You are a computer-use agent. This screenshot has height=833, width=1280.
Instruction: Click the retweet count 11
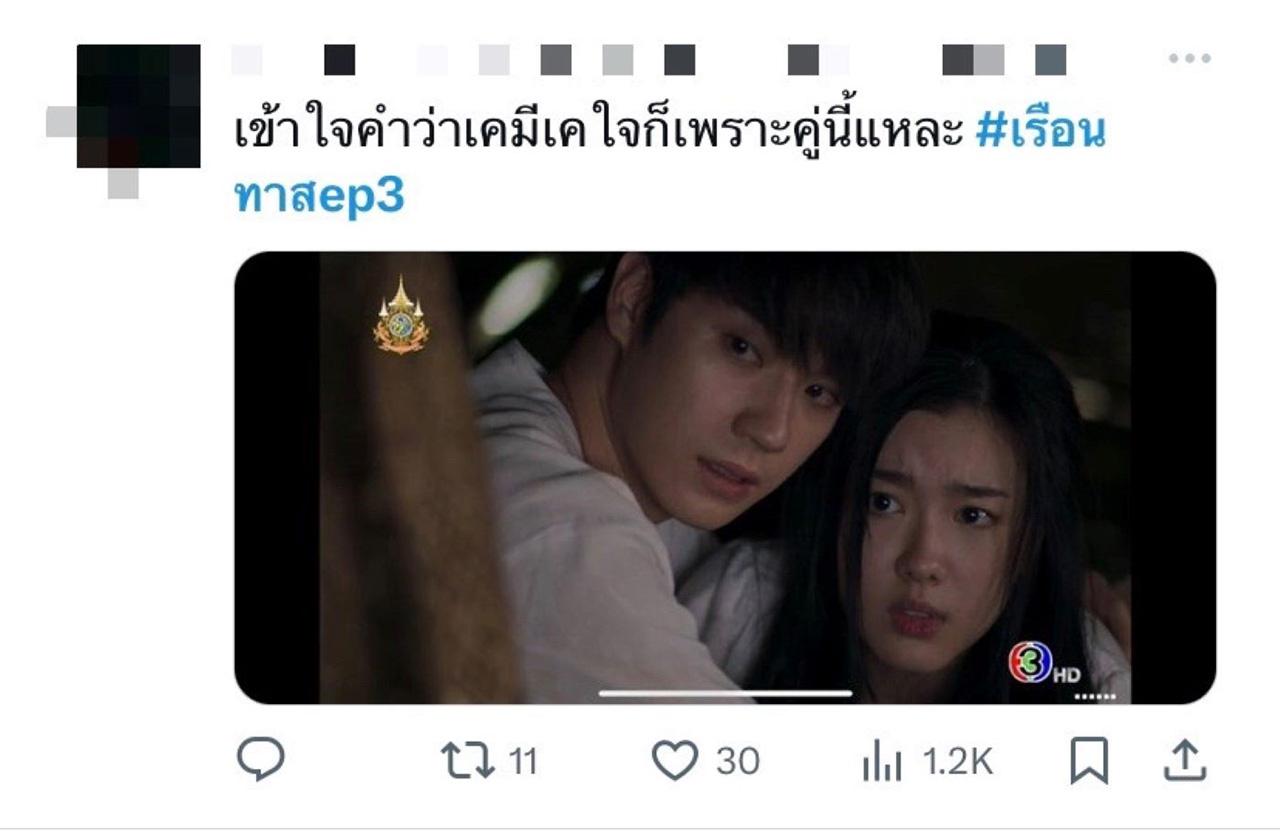(x=523, y=762)
